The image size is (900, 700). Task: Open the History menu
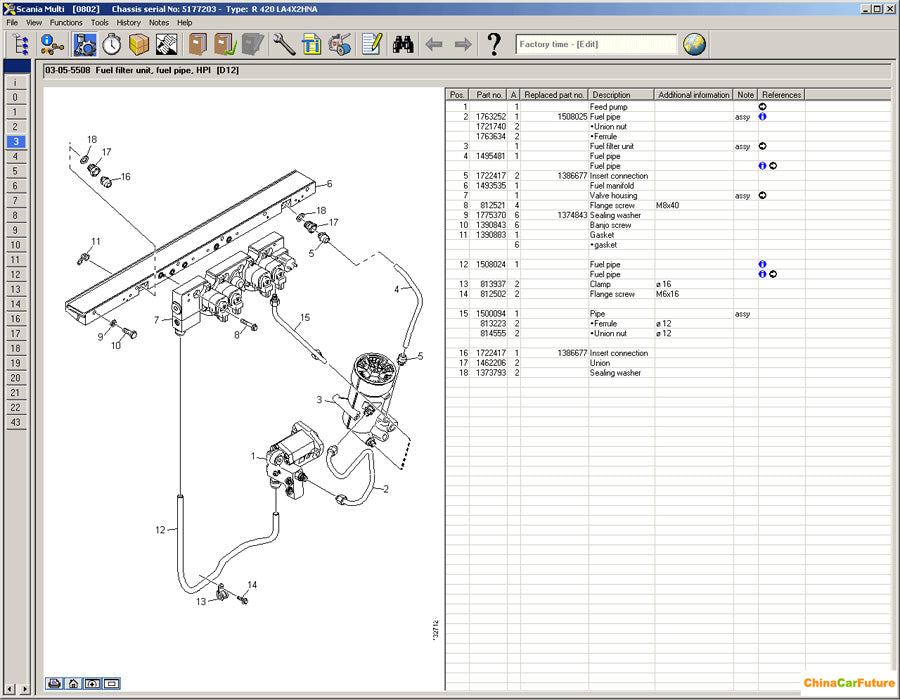128,22
